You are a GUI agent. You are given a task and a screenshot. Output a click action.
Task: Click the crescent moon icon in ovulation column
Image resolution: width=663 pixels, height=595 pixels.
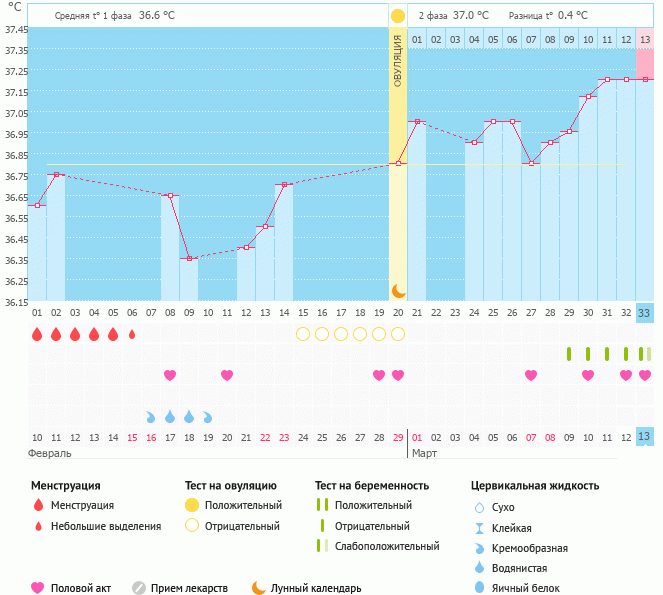(398, 290)
